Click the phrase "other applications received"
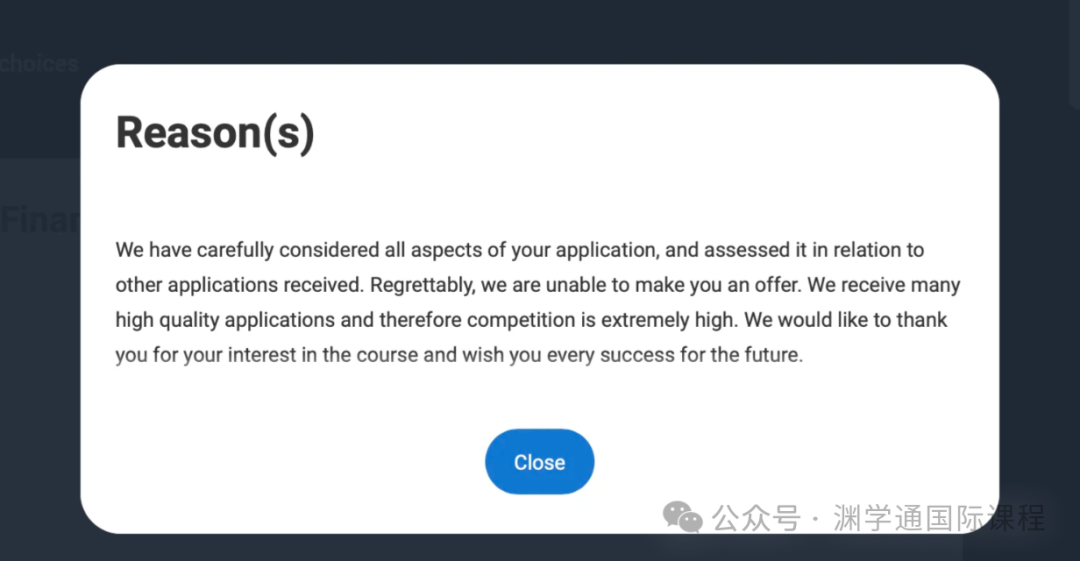 tap(238, 285)
